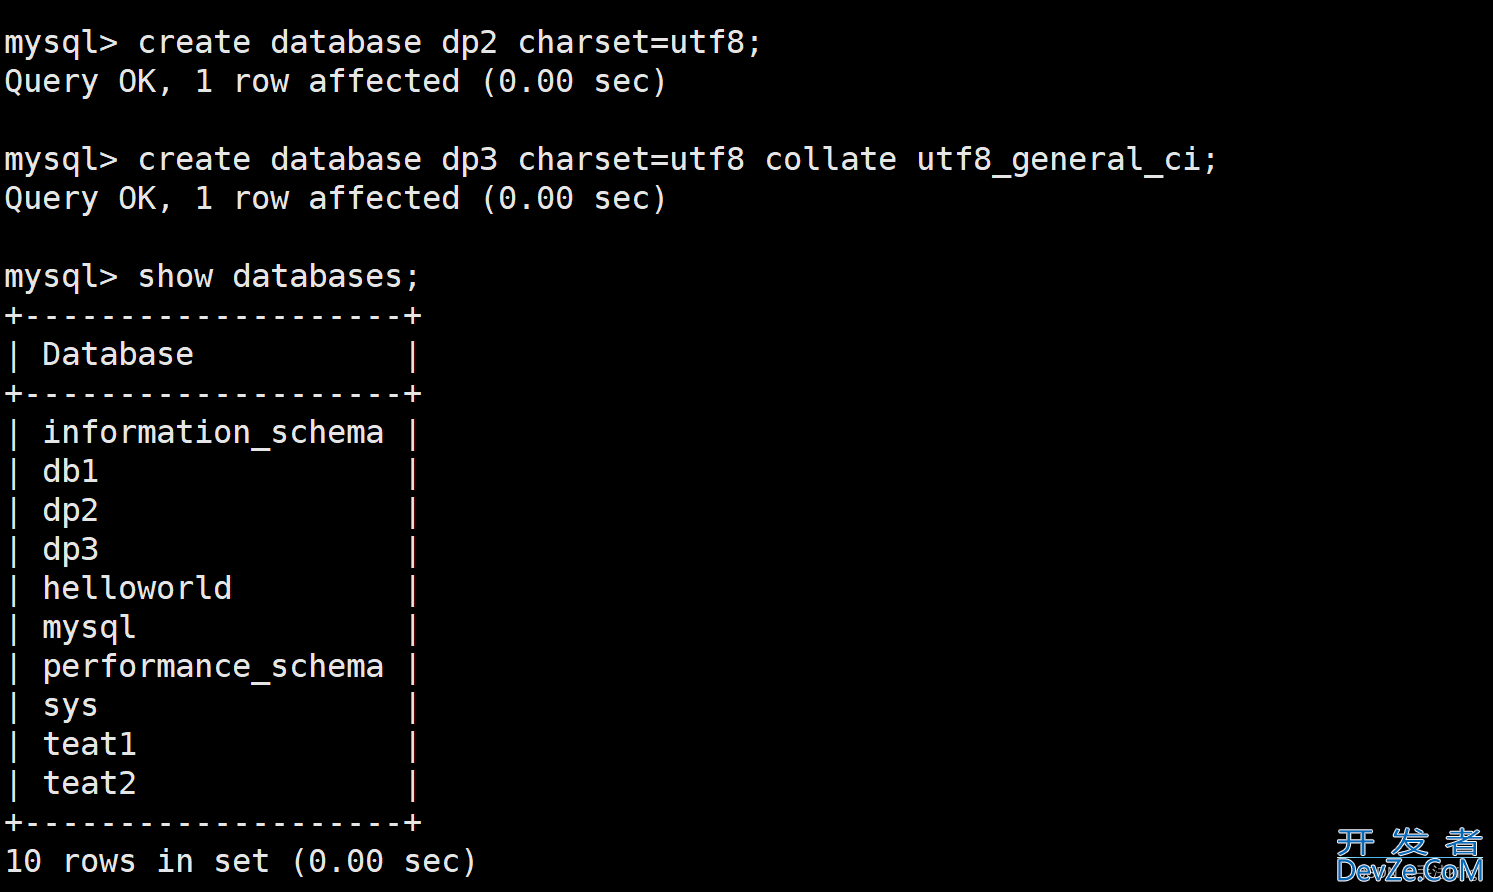
Task: Click the 'create database dp3' command line
Action: (x=610, y=160)
